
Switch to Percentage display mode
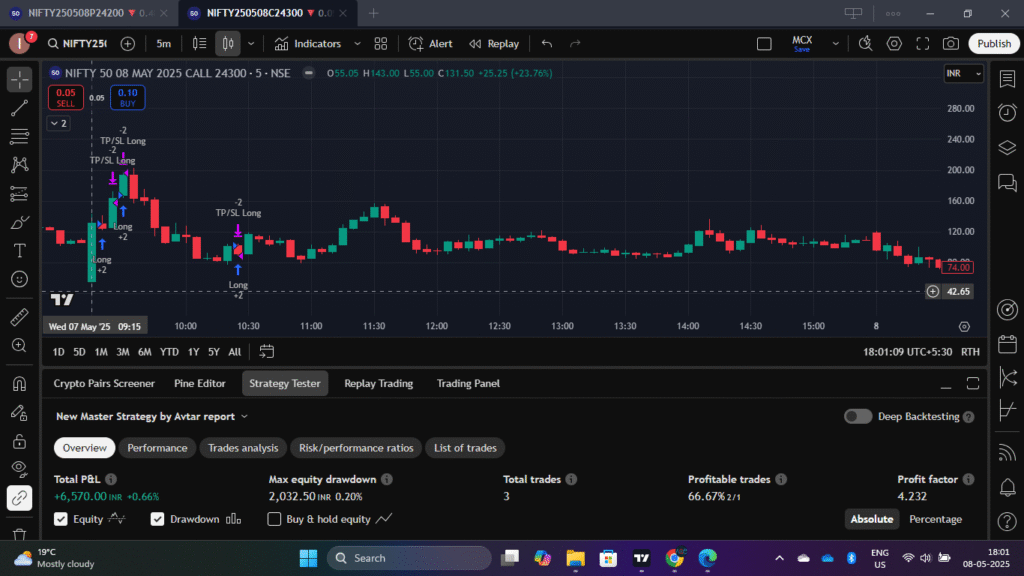[x=935, y=519]
